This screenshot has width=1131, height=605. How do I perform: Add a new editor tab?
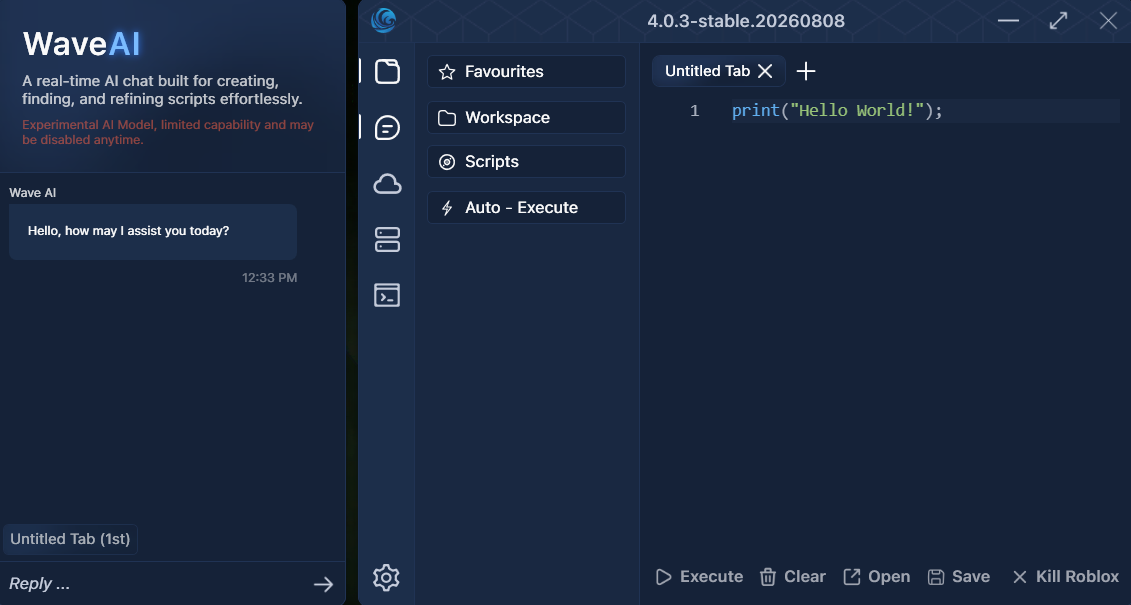pos(806,71)
